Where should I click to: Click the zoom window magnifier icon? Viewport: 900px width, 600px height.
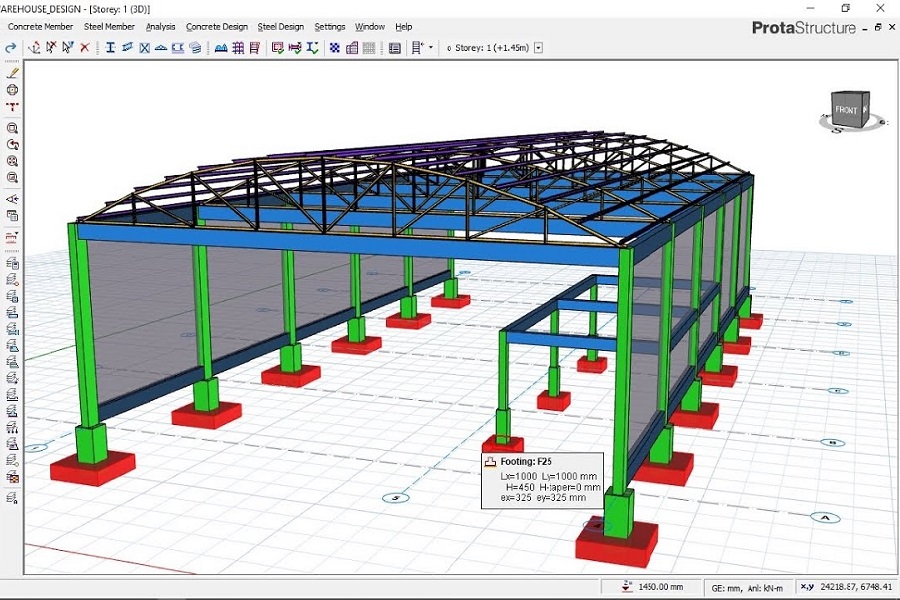point(12,128)
